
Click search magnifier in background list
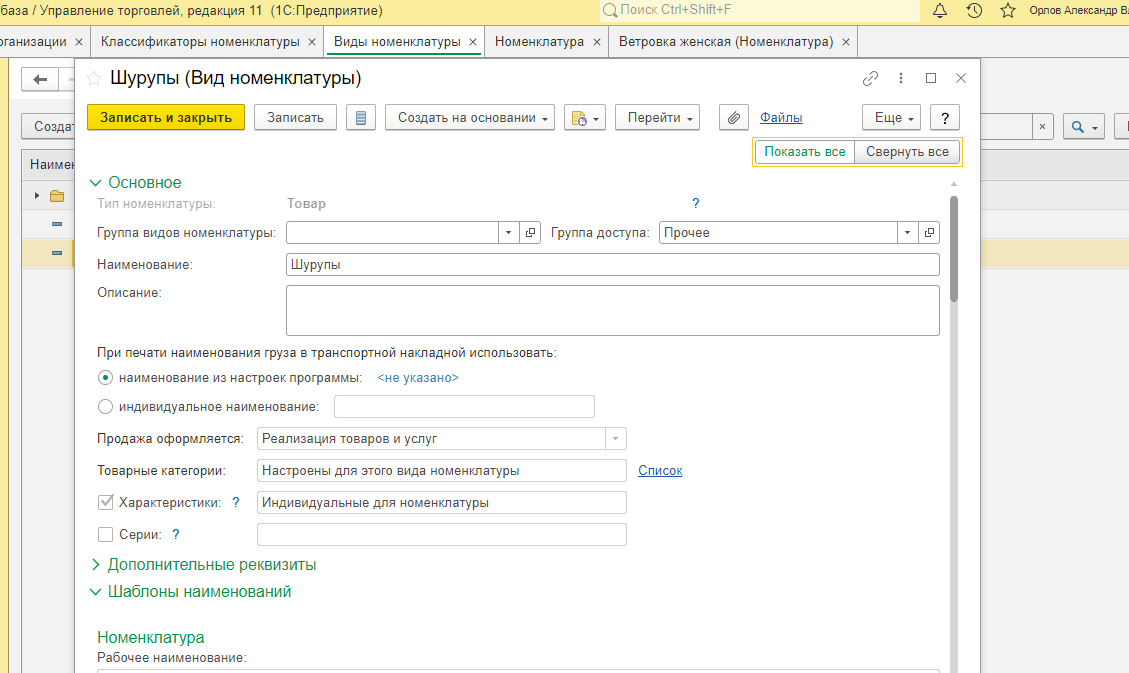click(1083, 127)
